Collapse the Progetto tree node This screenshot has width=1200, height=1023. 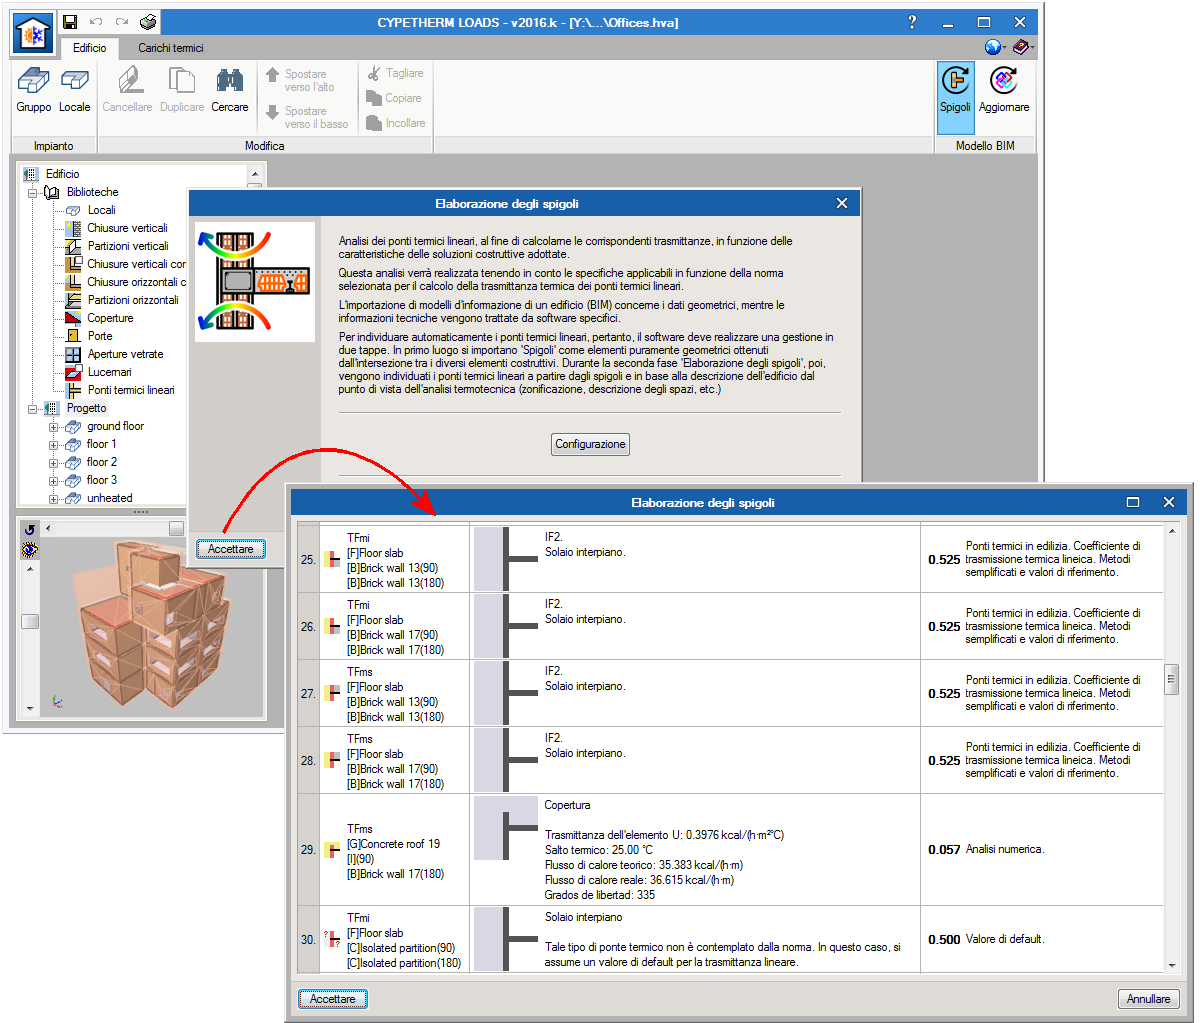coord(33,408)
